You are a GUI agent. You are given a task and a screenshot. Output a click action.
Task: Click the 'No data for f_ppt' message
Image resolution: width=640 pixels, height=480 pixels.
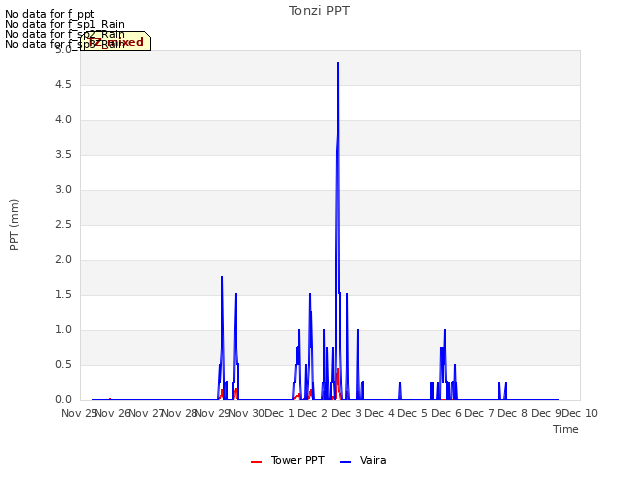click(50, 14)
